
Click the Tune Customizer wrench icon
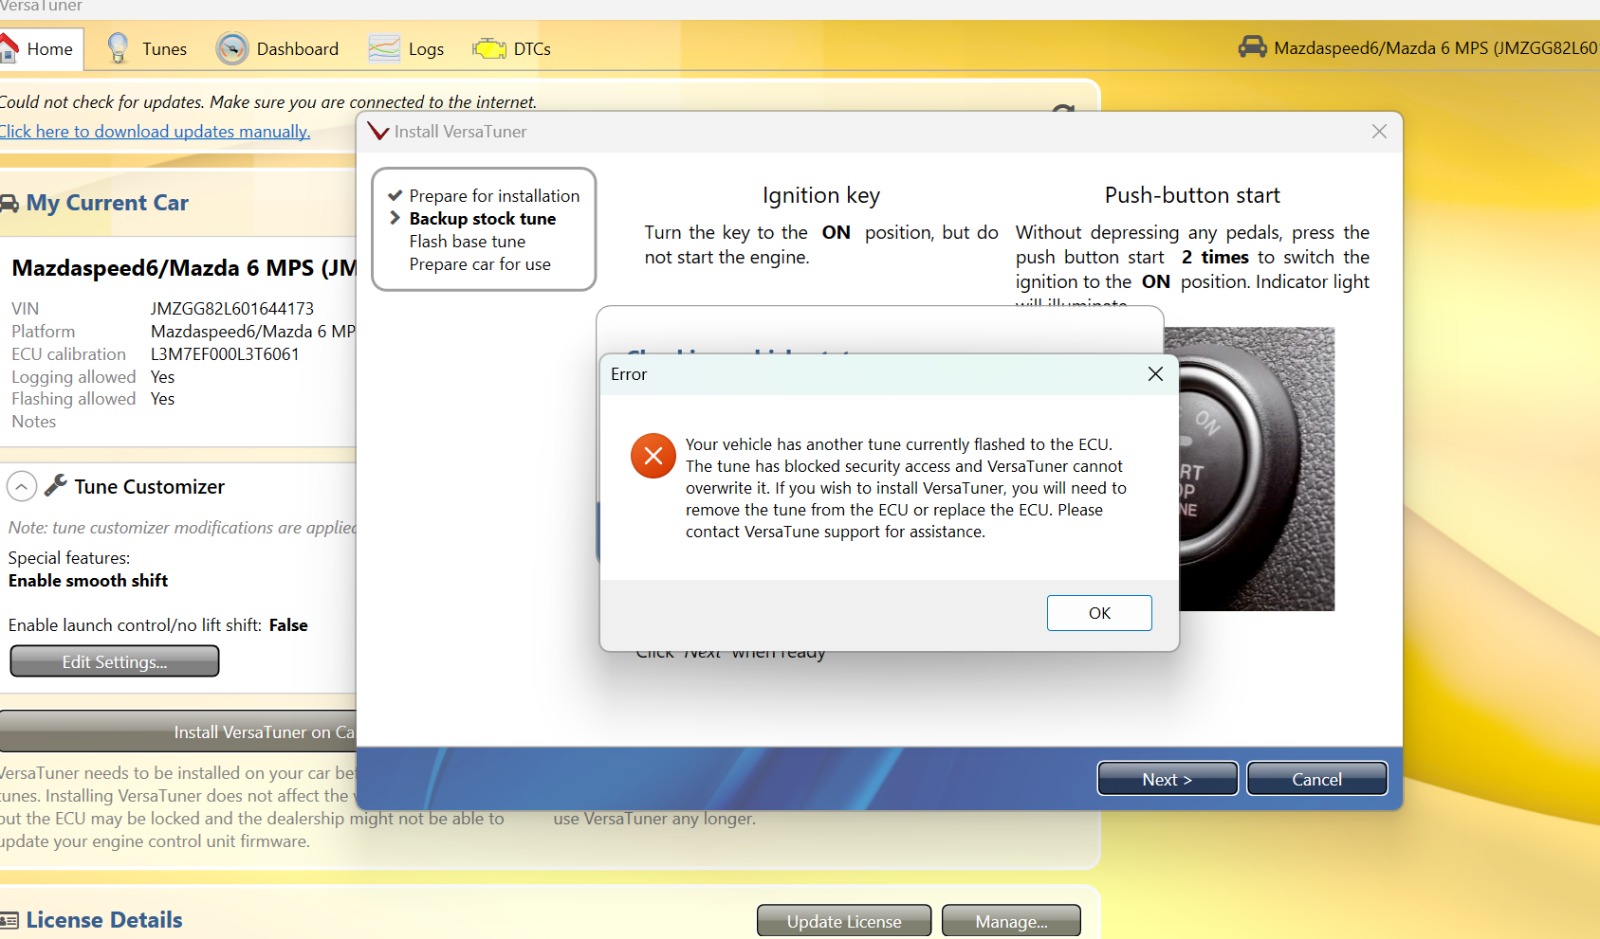[x=56, y=485]
